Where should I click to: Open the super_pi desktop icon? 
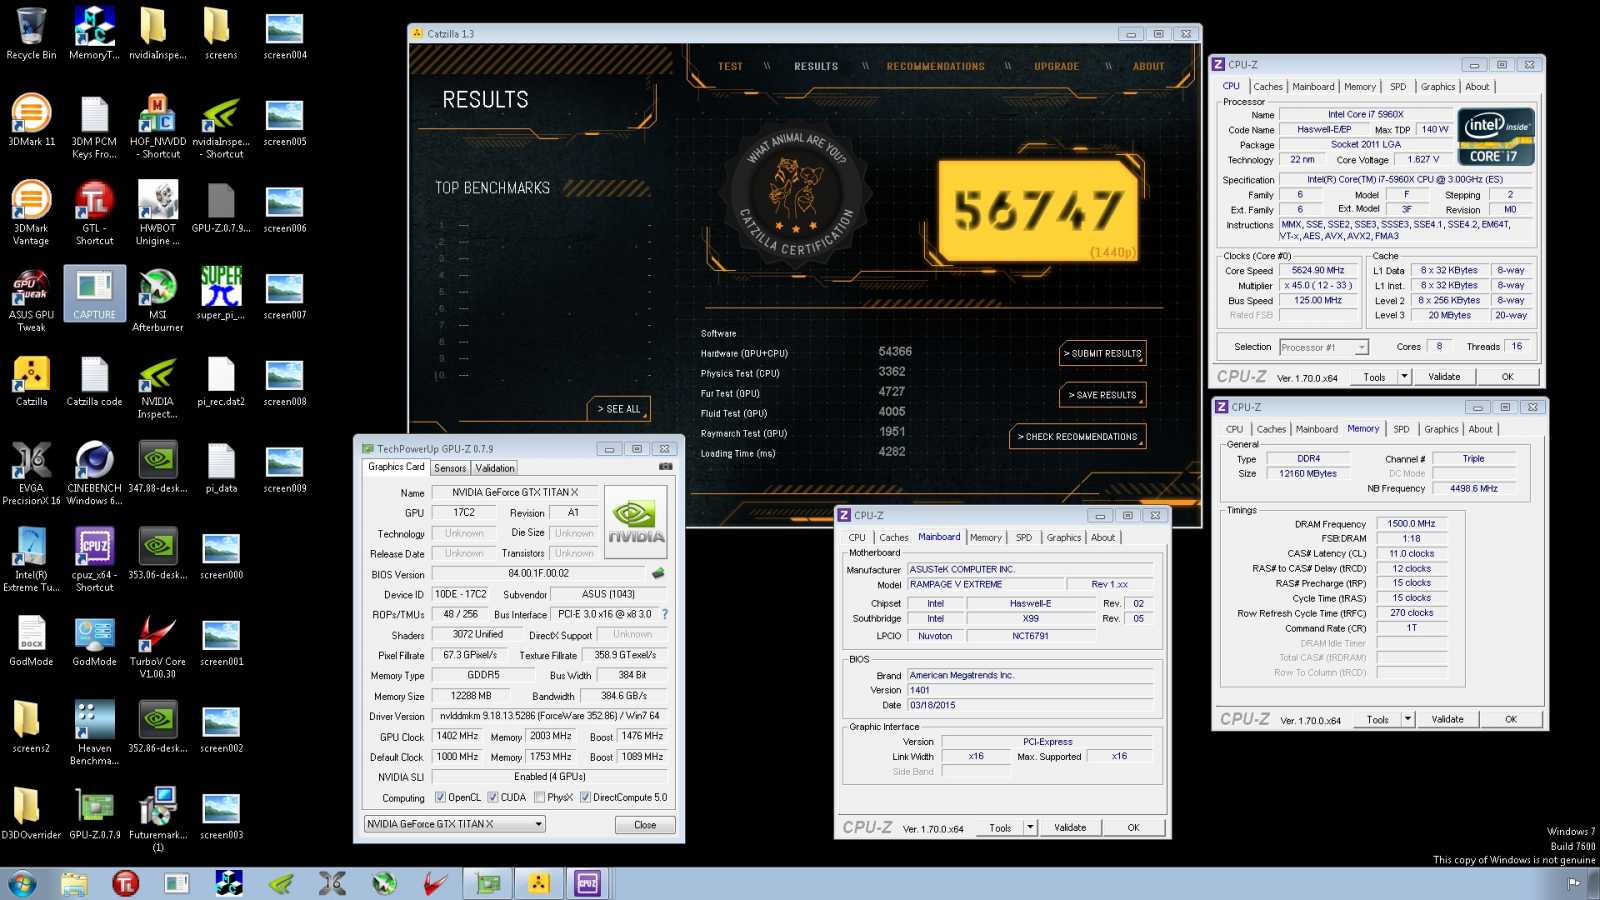[221, 294]
